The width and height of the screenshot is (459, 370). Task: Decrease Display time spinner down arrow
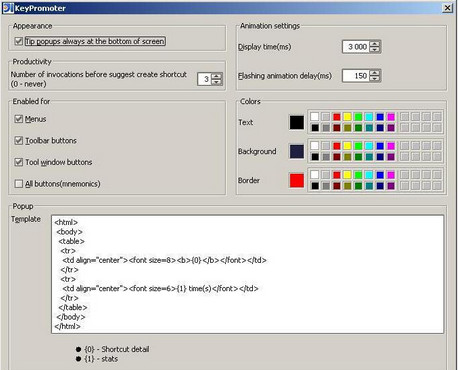click(375, 50)
